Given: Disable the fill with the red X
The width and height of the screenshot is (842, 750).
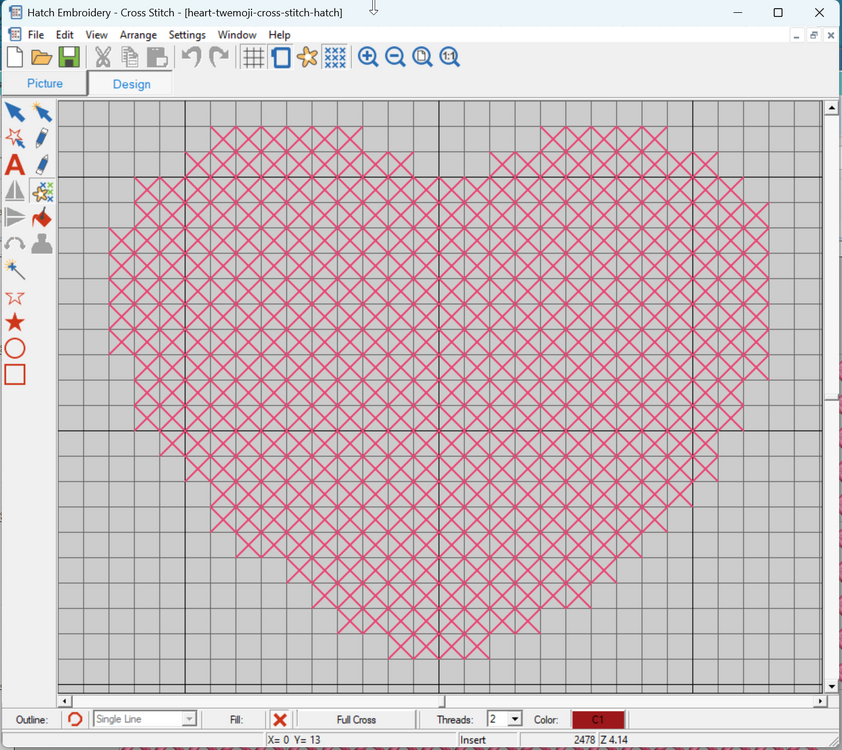Looking at the screenshot, I should tap(280, 719).
